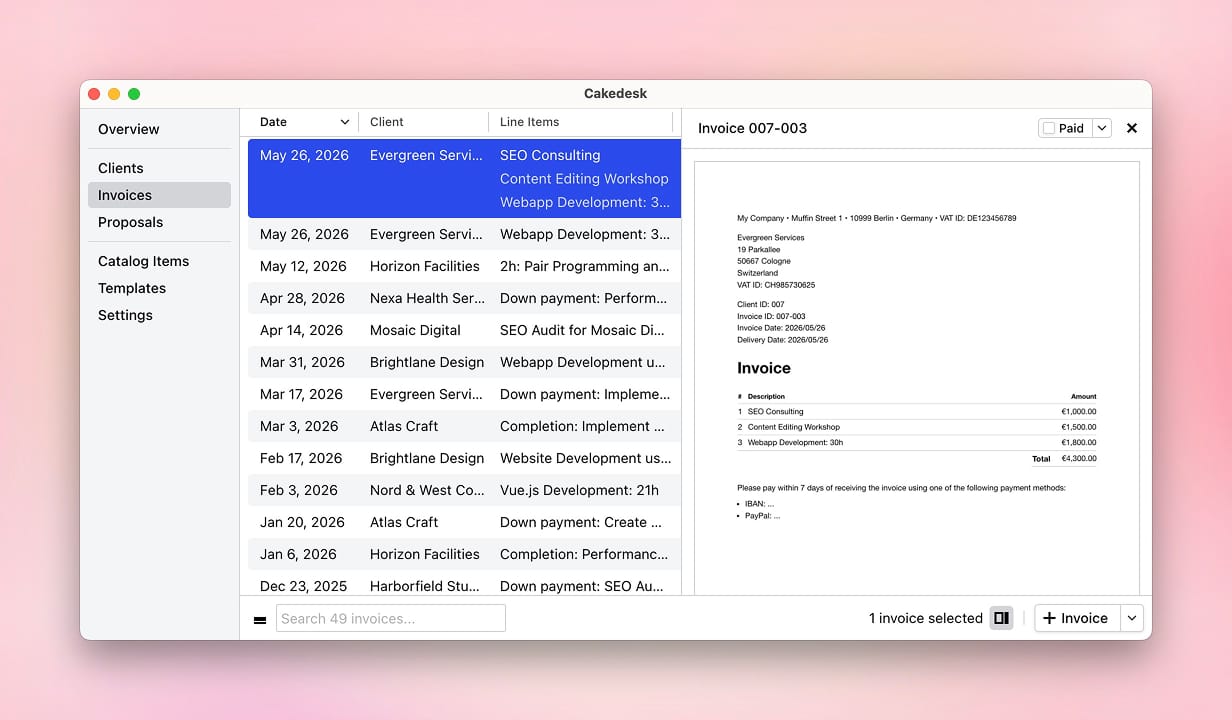The height and width of the screenshot is (720, 1232).
Task: Click 'Content Editing Workshop' in selected row
Action: tap(584, 179)
